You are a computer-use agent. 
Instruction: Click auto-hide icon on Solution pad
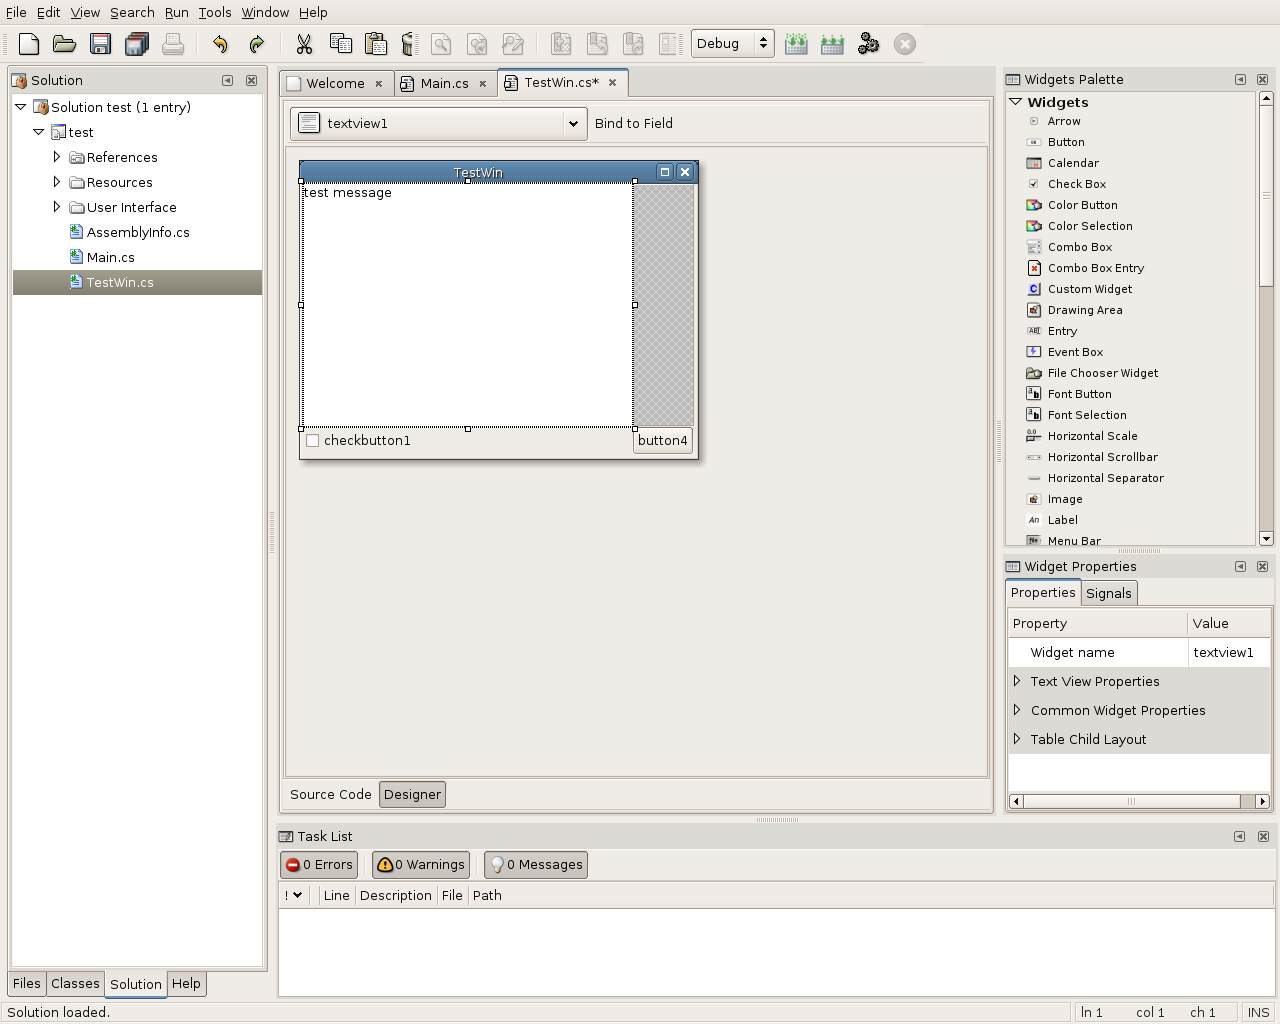227,80
